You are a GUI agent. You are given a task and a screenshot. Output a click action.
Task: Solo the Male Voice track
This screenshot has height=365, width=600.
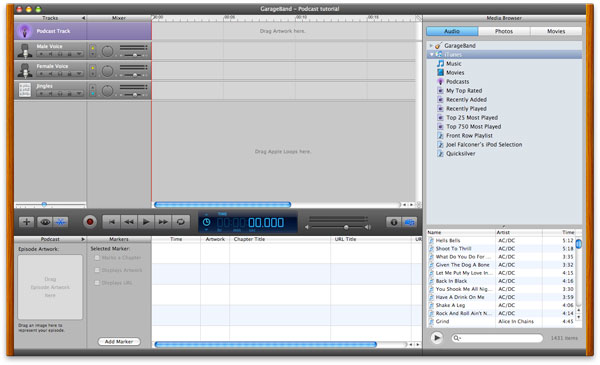tap(60, 54)
